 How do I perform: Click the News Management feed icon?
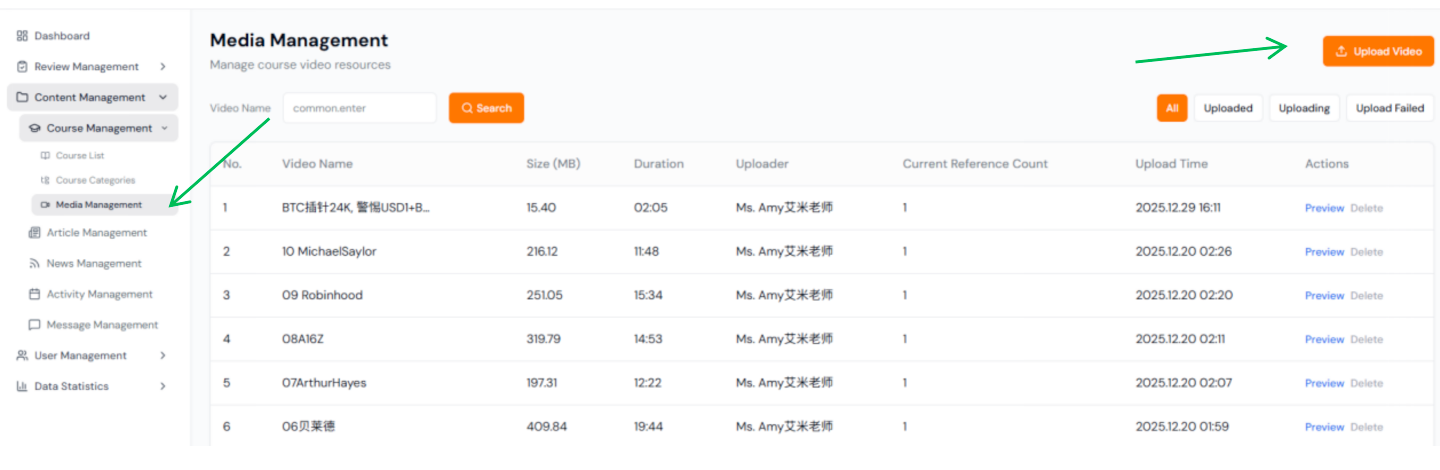(x=35, y=264)
